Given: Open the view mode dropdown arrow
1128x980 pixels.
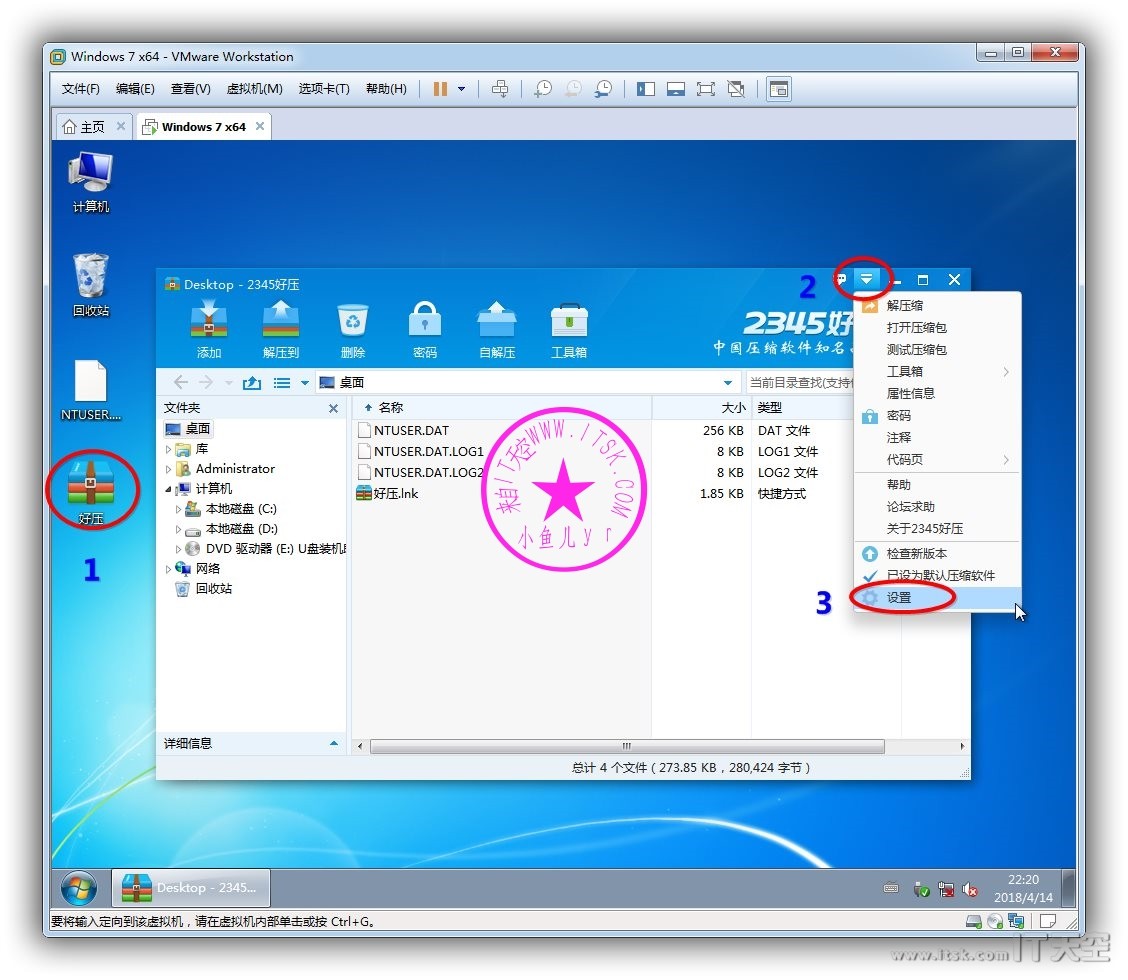Looking at the screenshot, I should coord(305,383).
